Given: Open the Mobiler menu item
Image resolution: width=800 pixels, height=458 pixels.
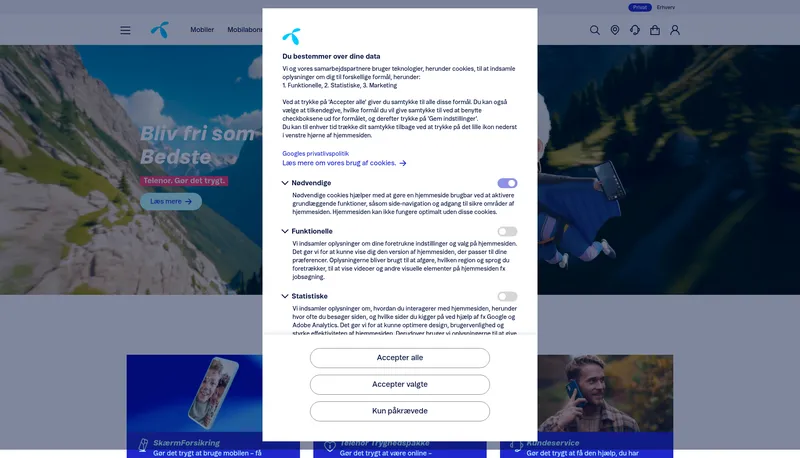Looking at the screenshot, I should [202, 30].
